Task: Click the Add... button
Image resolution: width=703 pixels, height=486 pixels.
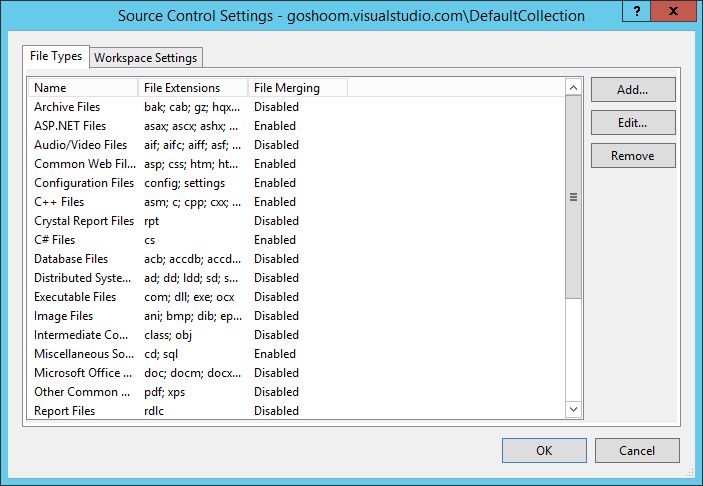Action: coord(633,90)
